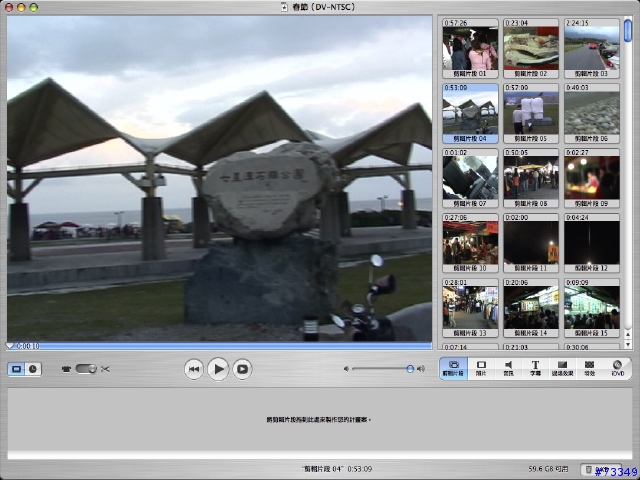Play the movie in full screen

[x=242, y=369]
